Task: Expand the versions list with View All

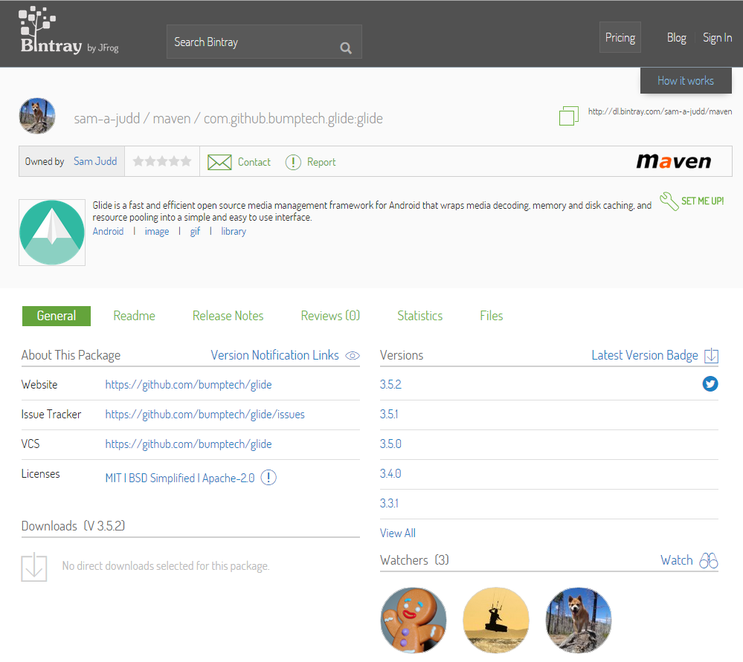Action: point(397,533)
